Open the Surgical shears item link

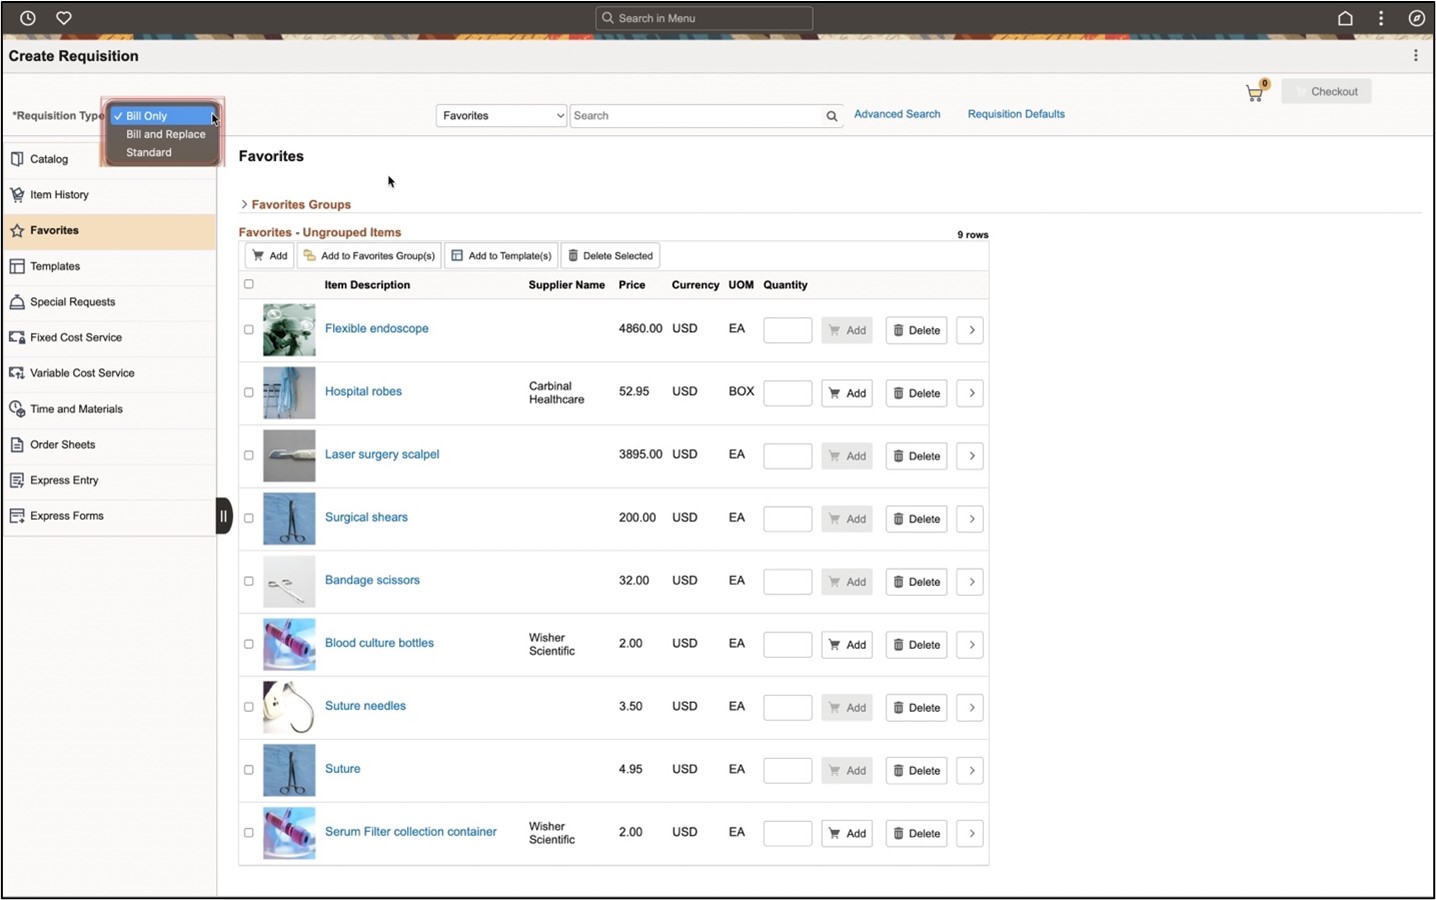pos(366,517)
